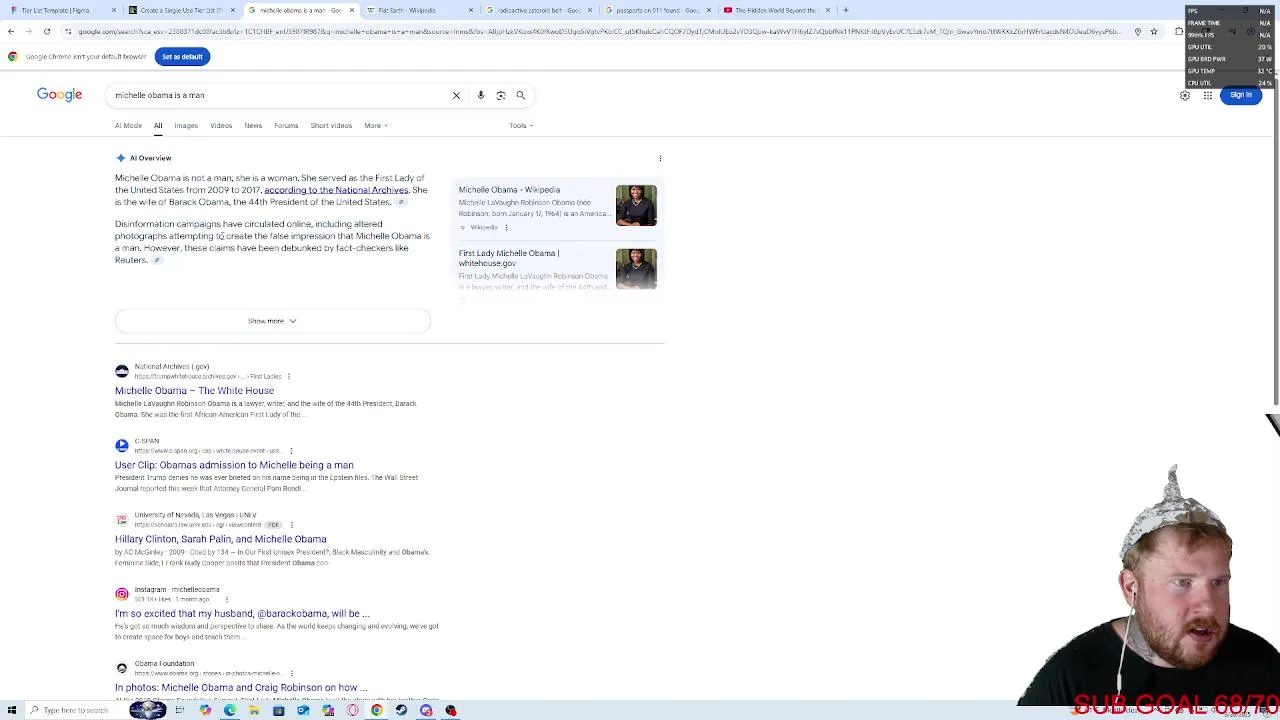Image resolution: width=1280 pixels, height=720 pixels.
Task: Clear the search query with X
Action: pos(456,95)
